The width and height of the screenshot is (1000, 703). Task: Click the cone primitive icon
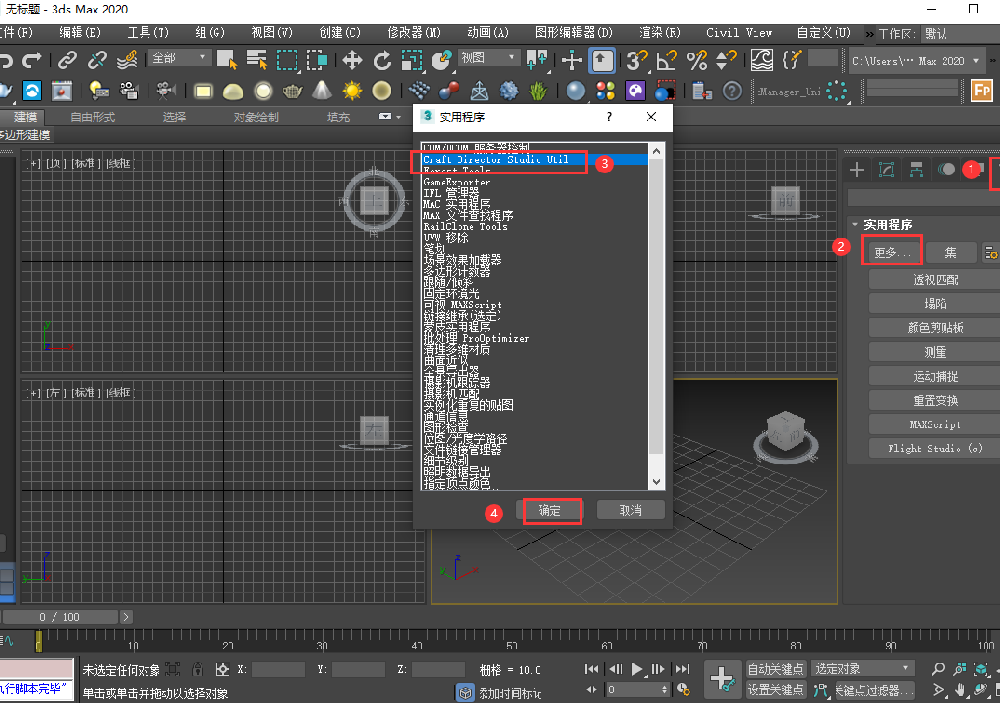[x=322, y=91]
